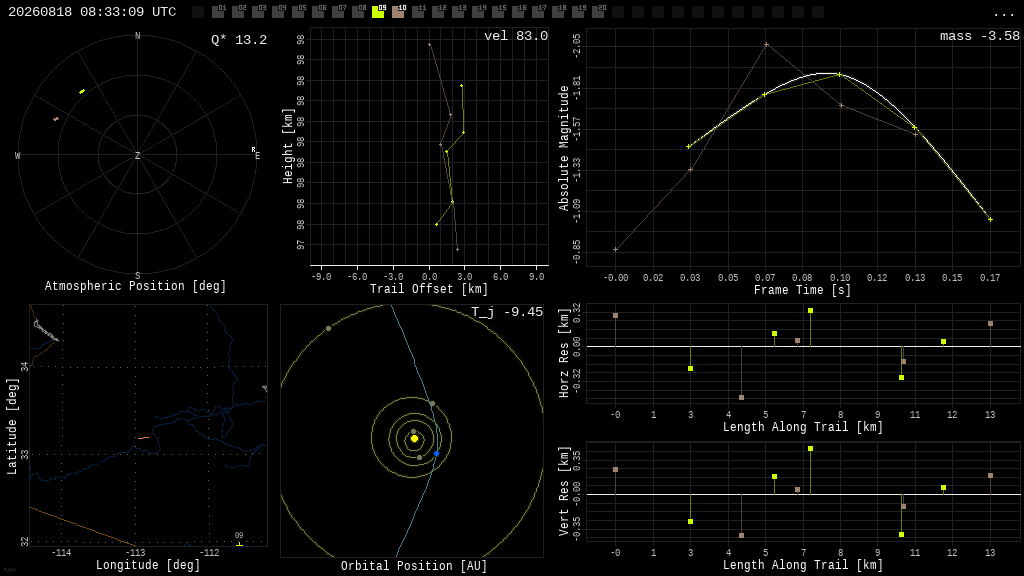
Task: Click station 18 indicator square
Action: click(558, 12)
